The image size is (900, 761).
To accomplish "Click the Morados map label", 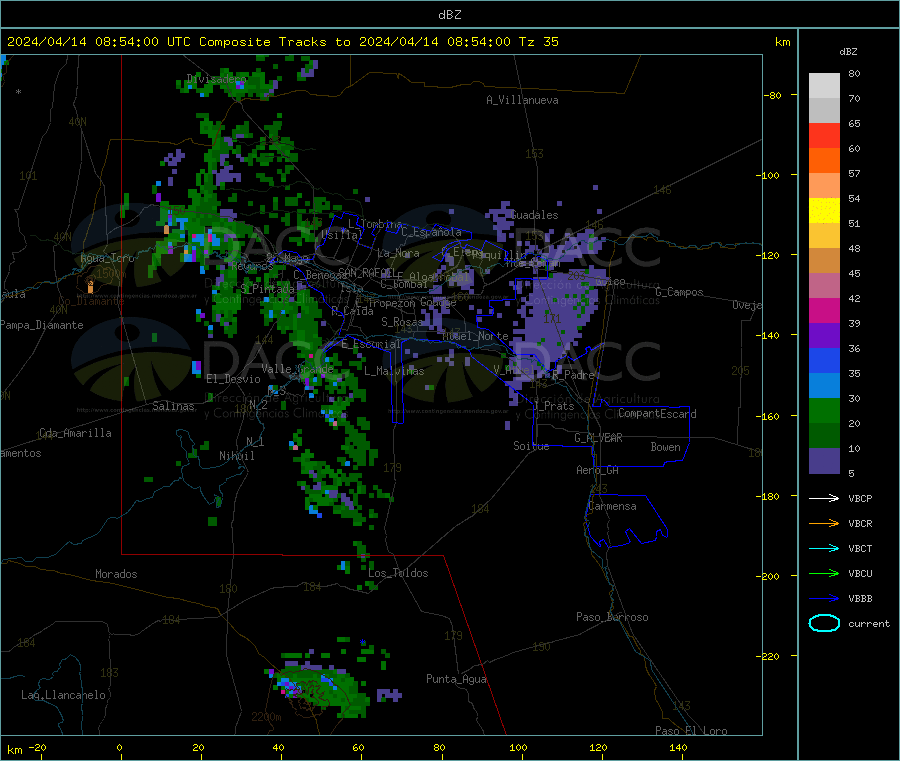I will tap(116, 574).
